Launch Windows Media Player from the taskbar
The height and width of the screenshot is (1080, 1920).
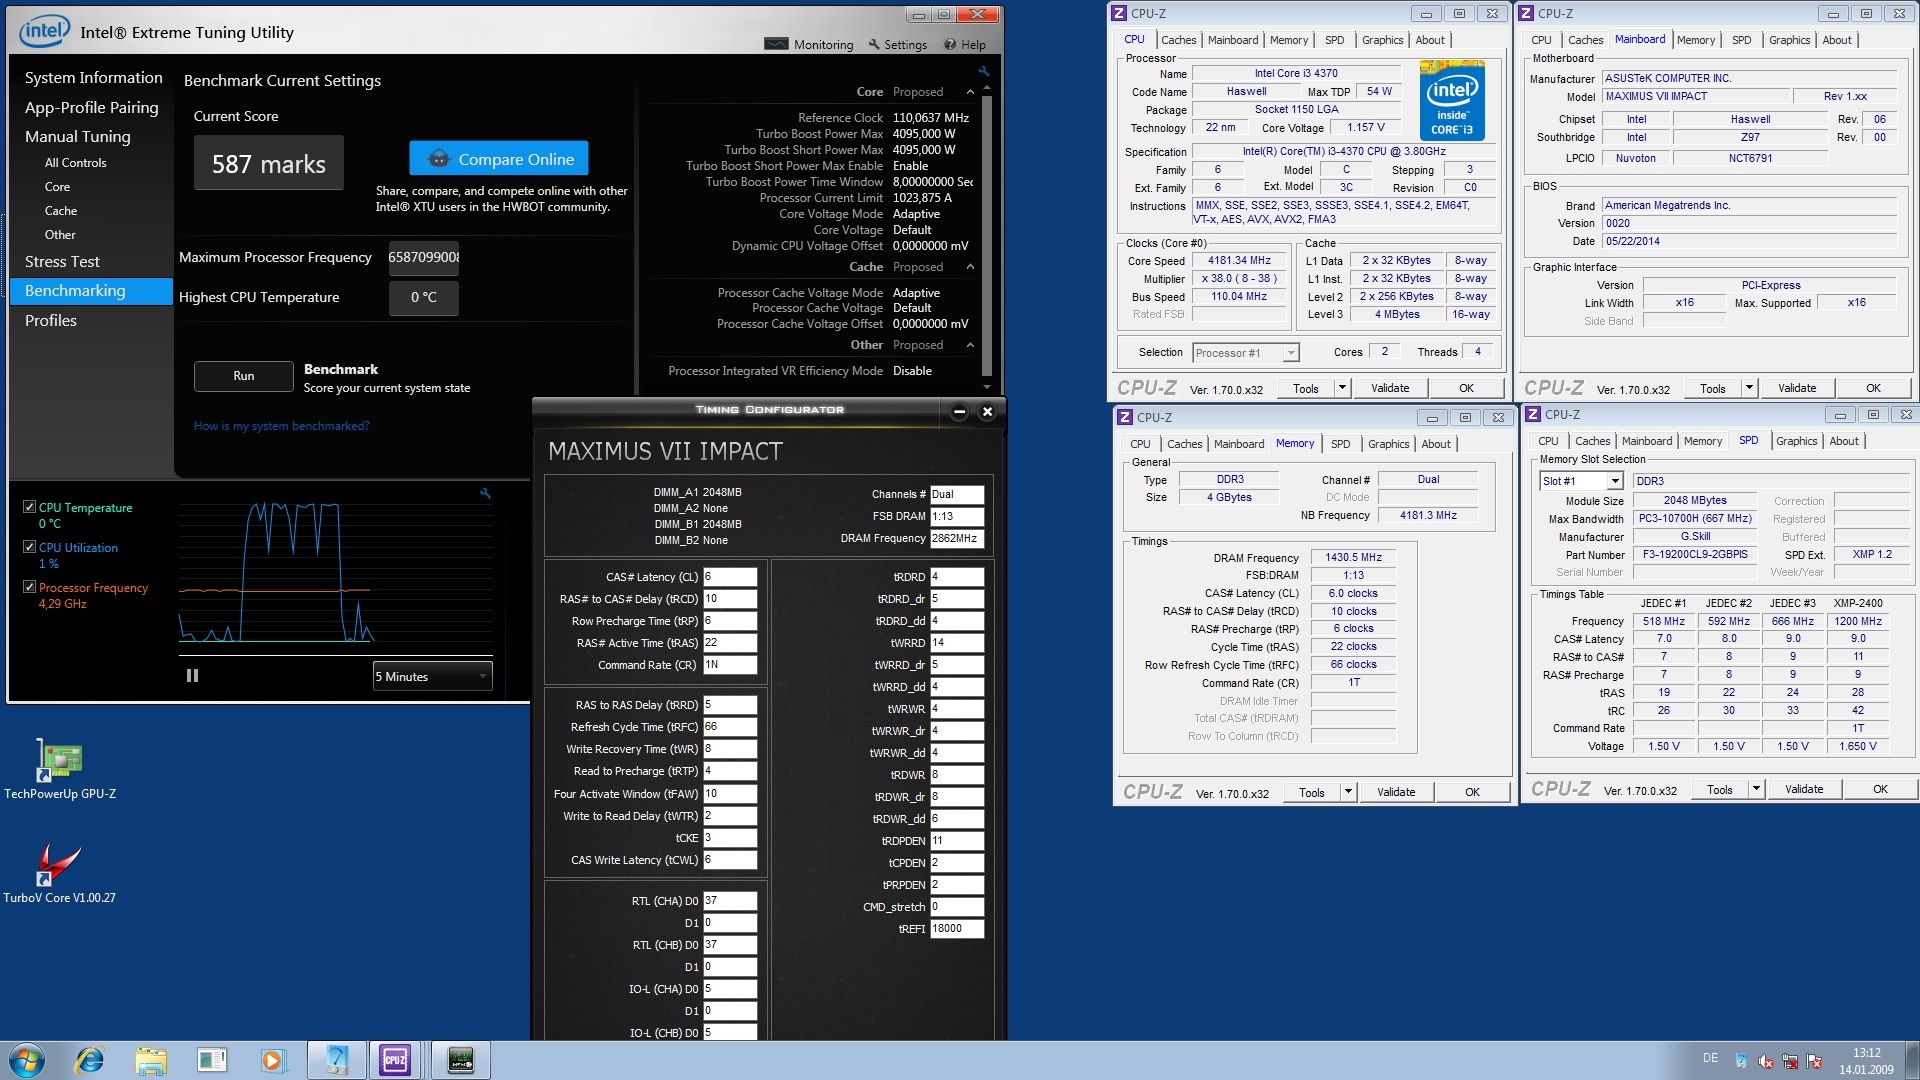coord(272,1060)
